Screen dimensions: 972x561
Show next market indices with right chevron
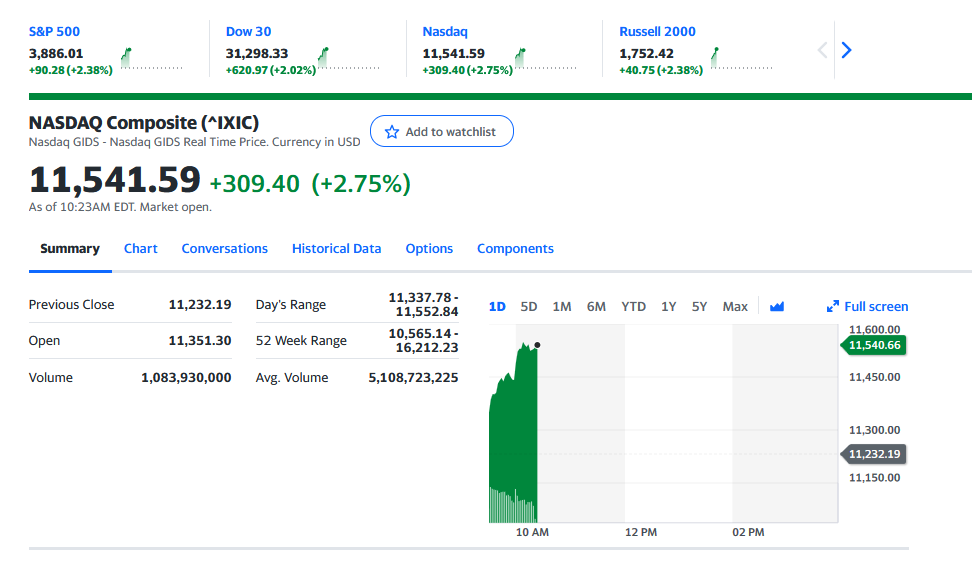846,50
